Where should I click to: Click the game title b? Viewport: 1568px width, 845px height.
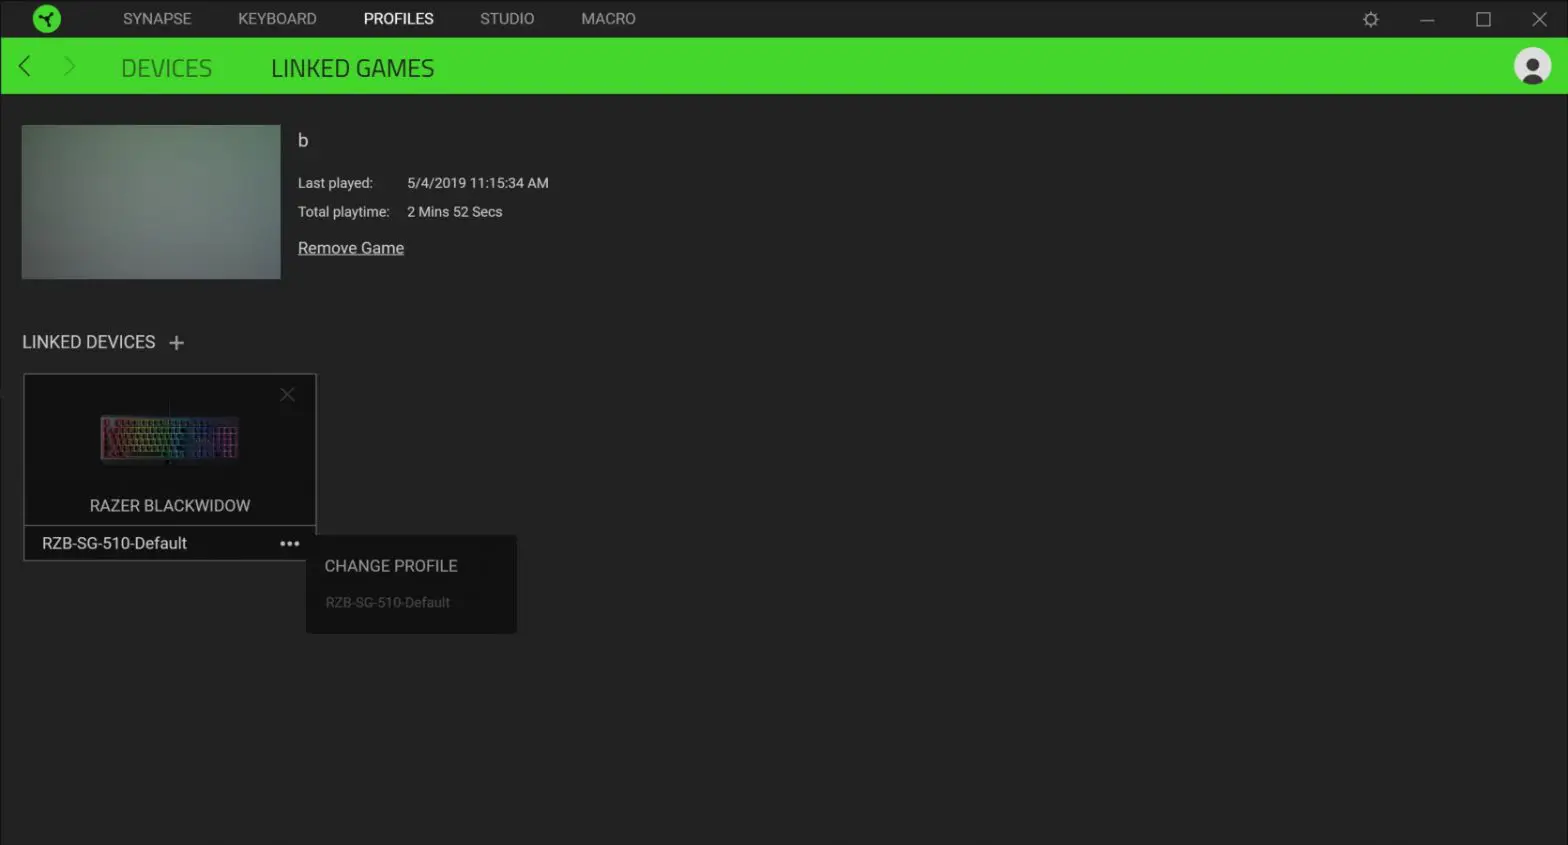[303, 141]
